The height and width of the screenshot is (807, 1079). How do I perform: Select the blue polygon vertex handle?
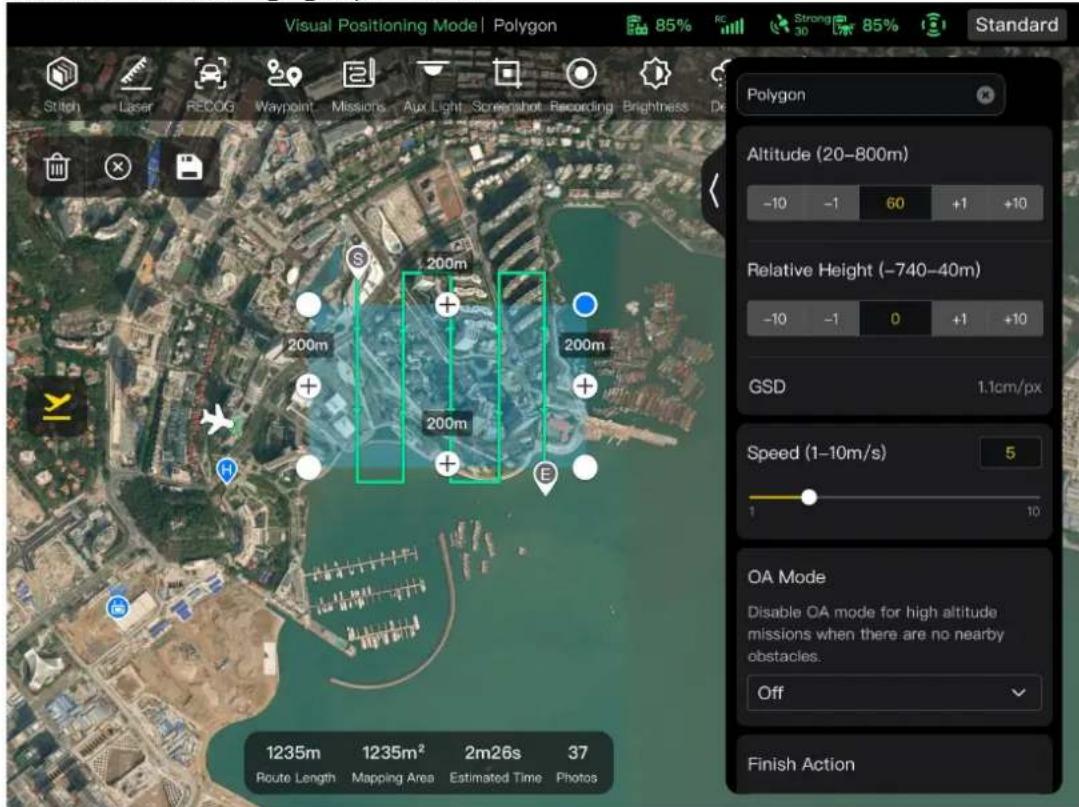click(x=585, y=304)
